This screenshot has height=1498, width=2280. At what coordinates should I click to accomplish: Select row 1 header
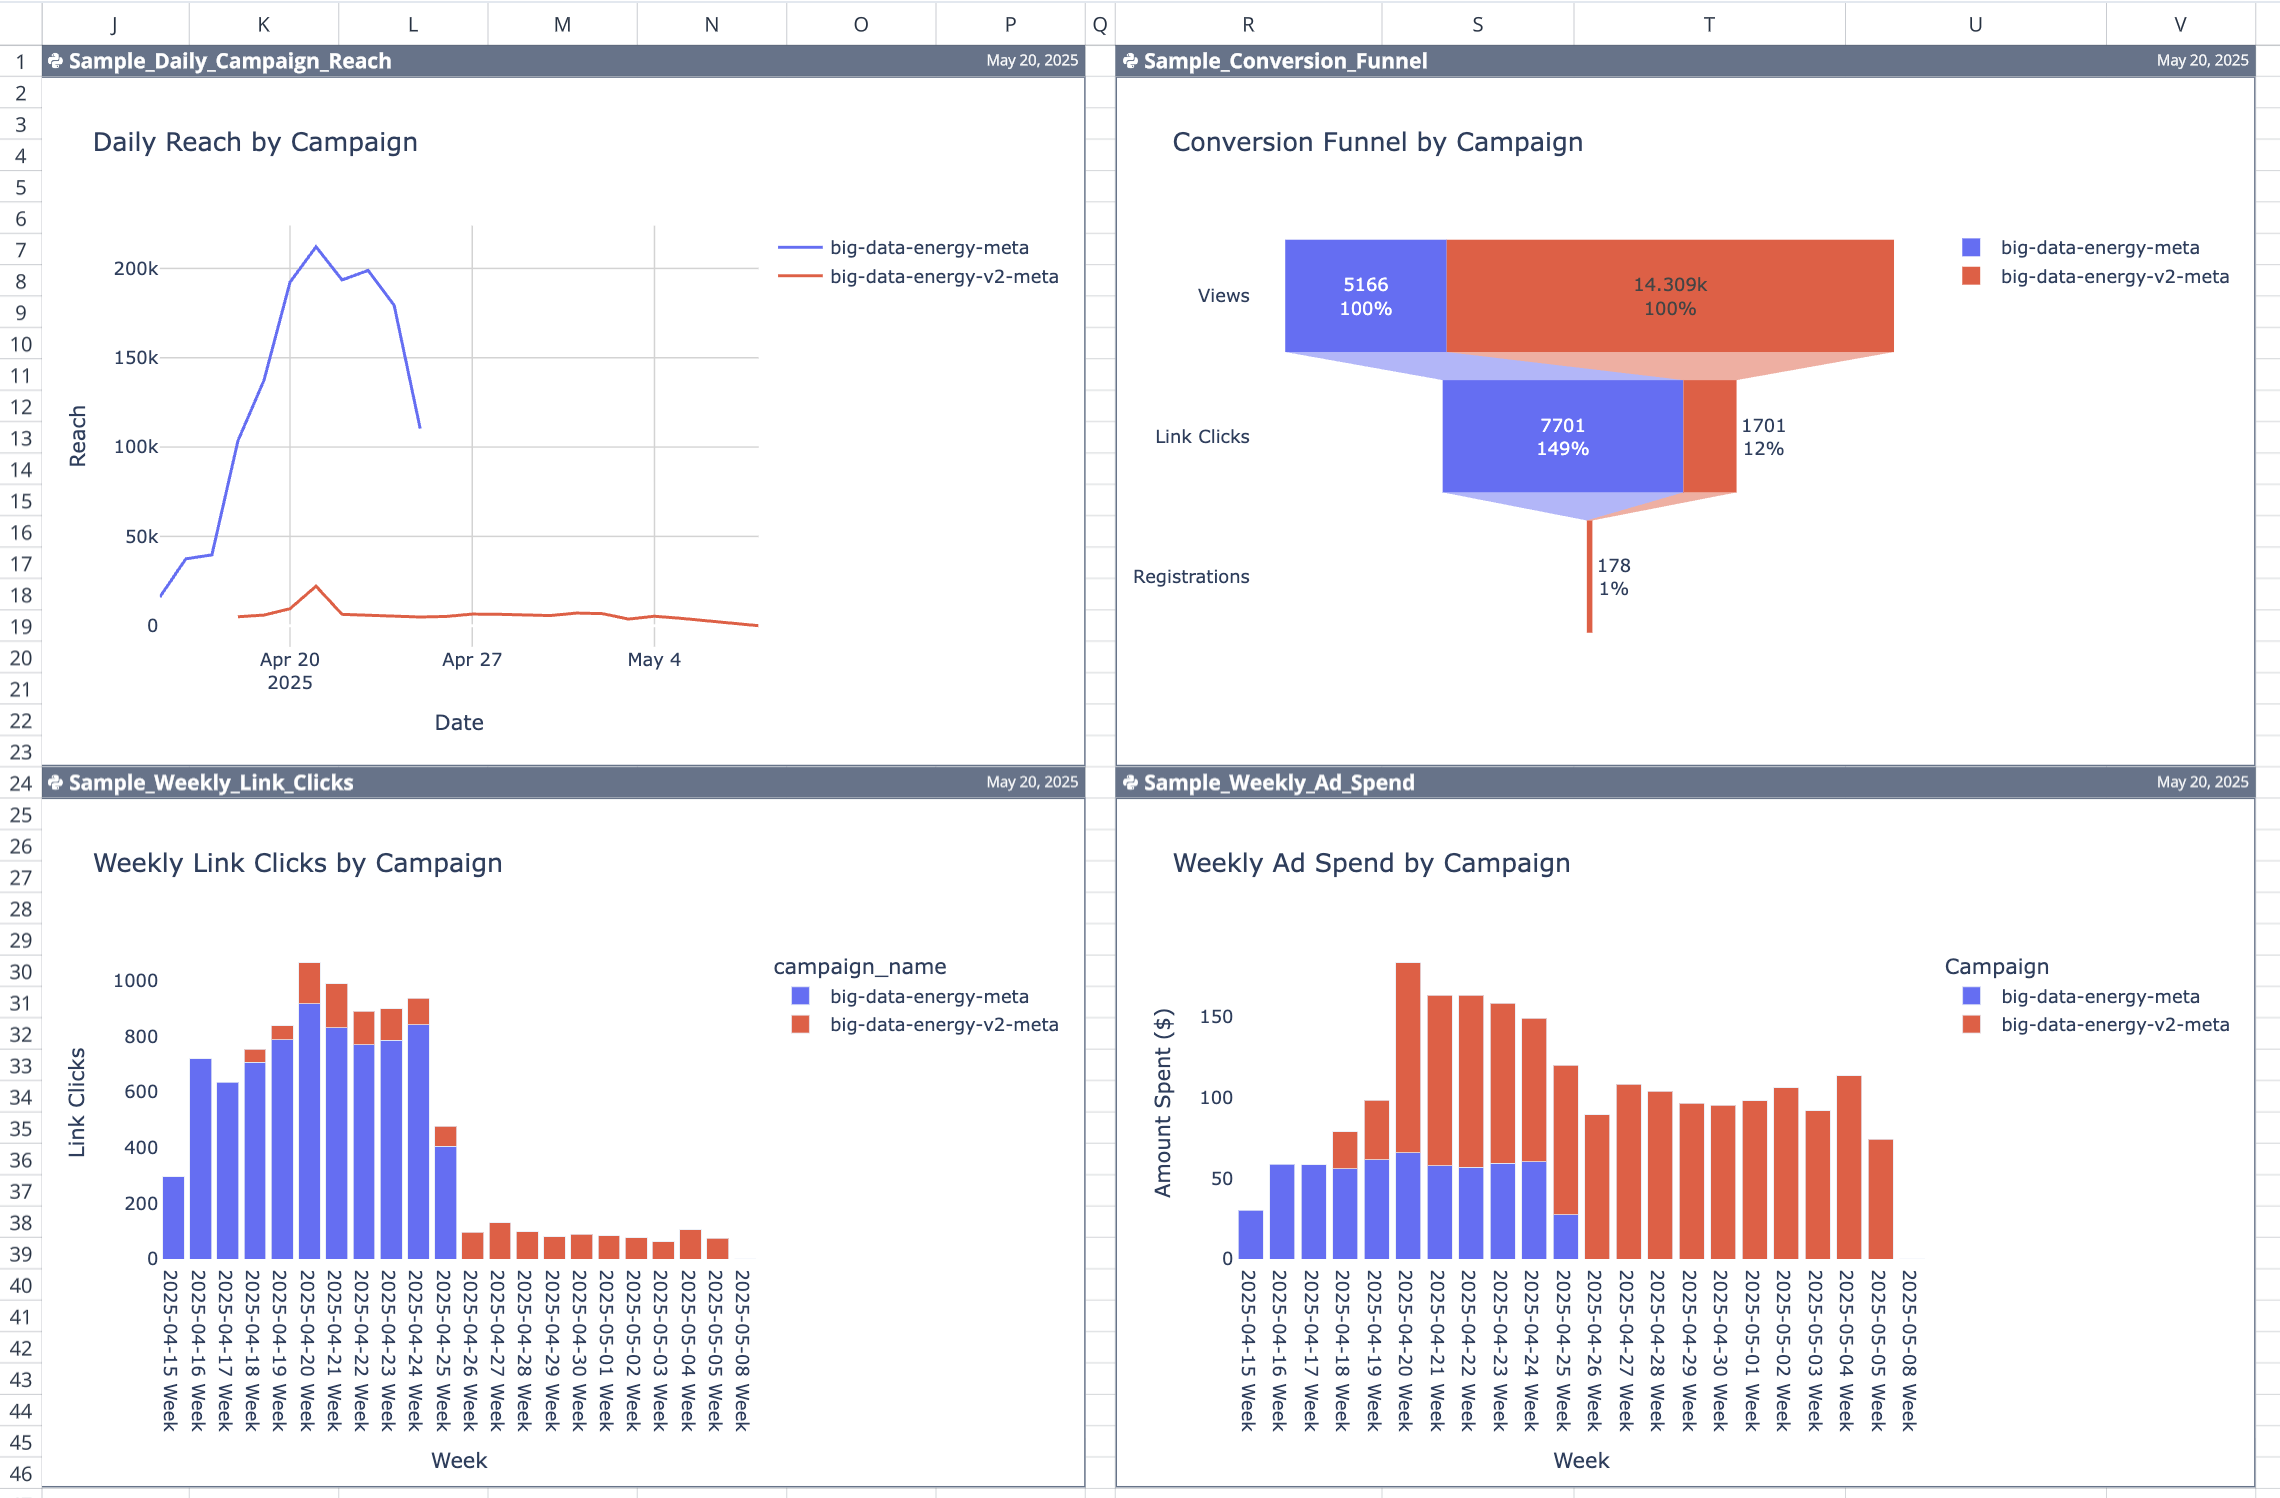[19, 61]
